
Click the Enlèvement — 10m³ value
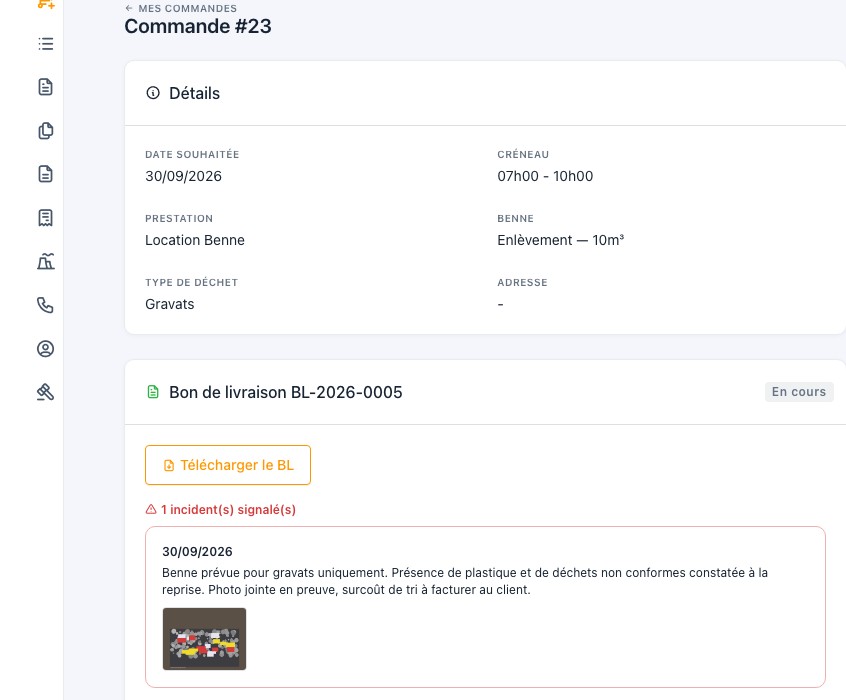[561, 240]
